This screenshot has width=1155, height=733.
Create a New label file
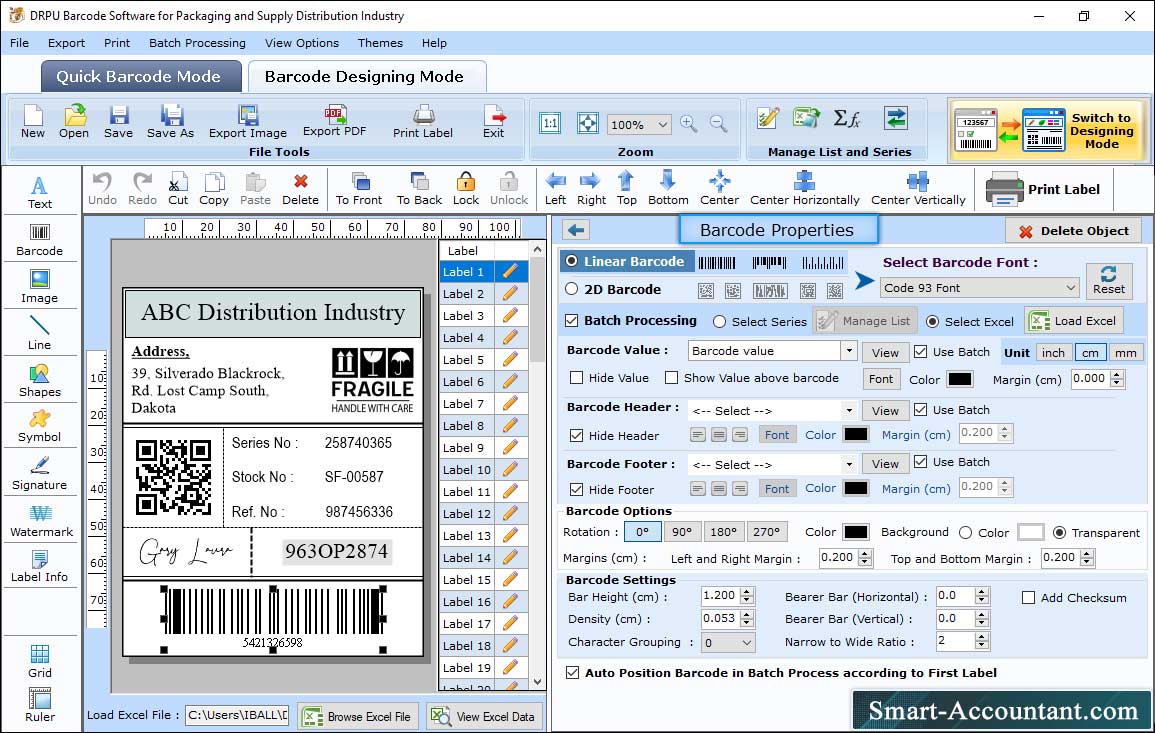32,122
